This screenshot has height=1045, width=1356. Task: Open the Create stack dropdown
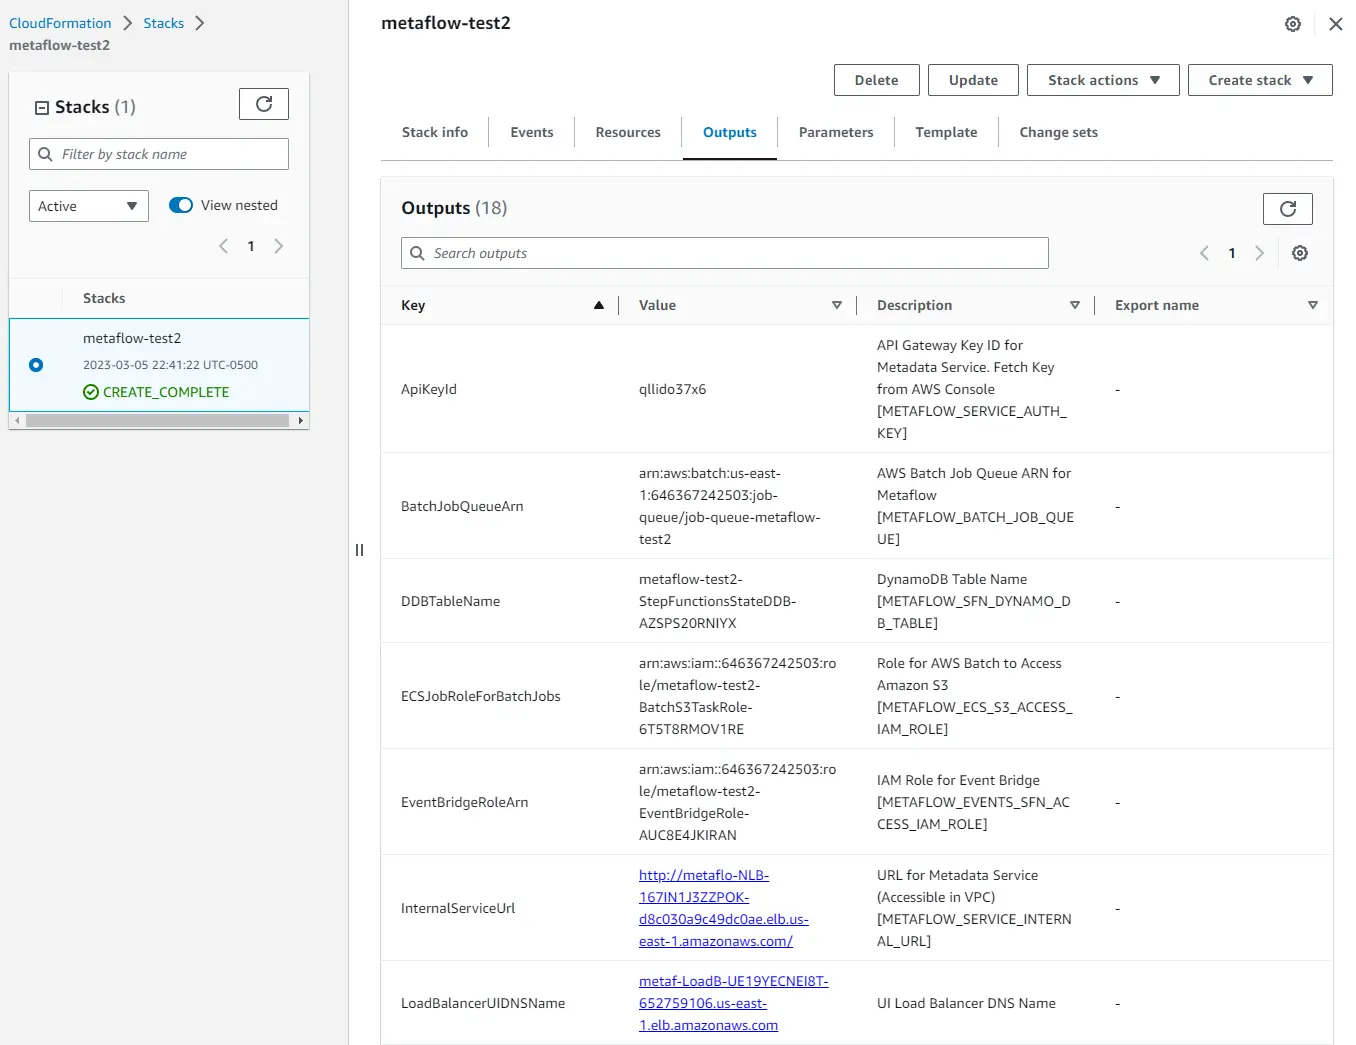click(x=1260, y=80)
